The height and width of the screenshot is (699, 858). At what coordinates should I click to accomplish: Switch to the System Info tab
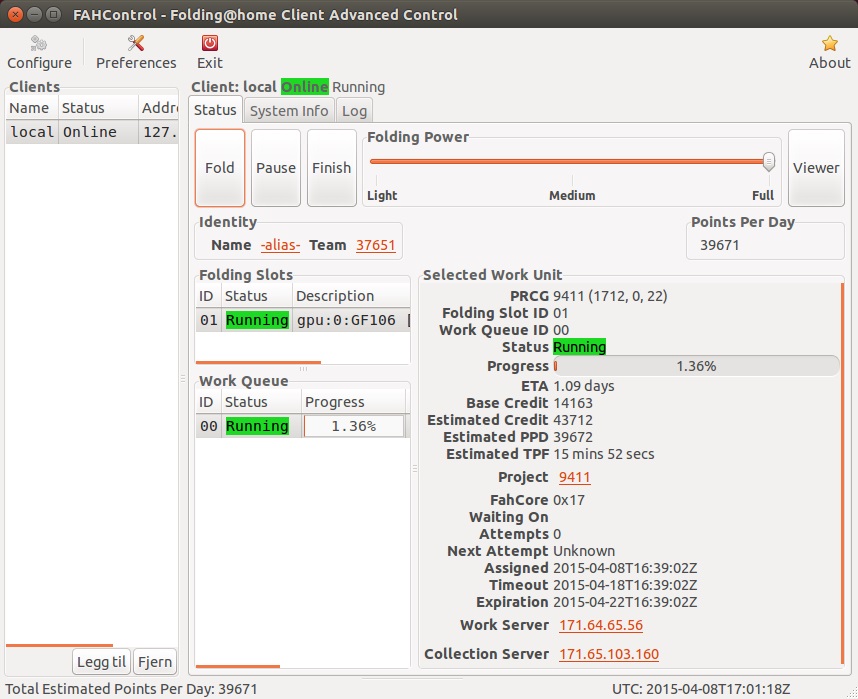[x=289, y=111]
